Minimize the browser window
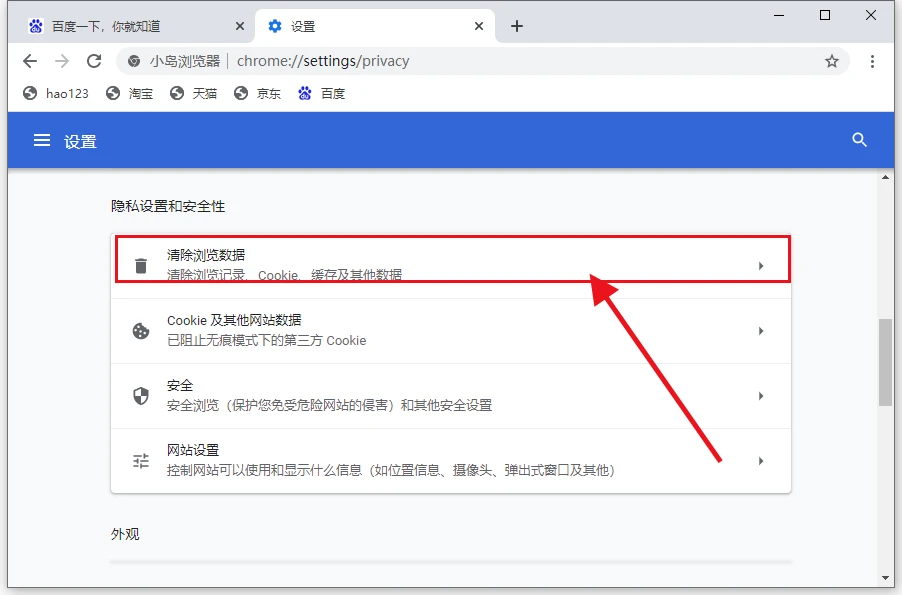902x595 pixels. pos(779,16)
